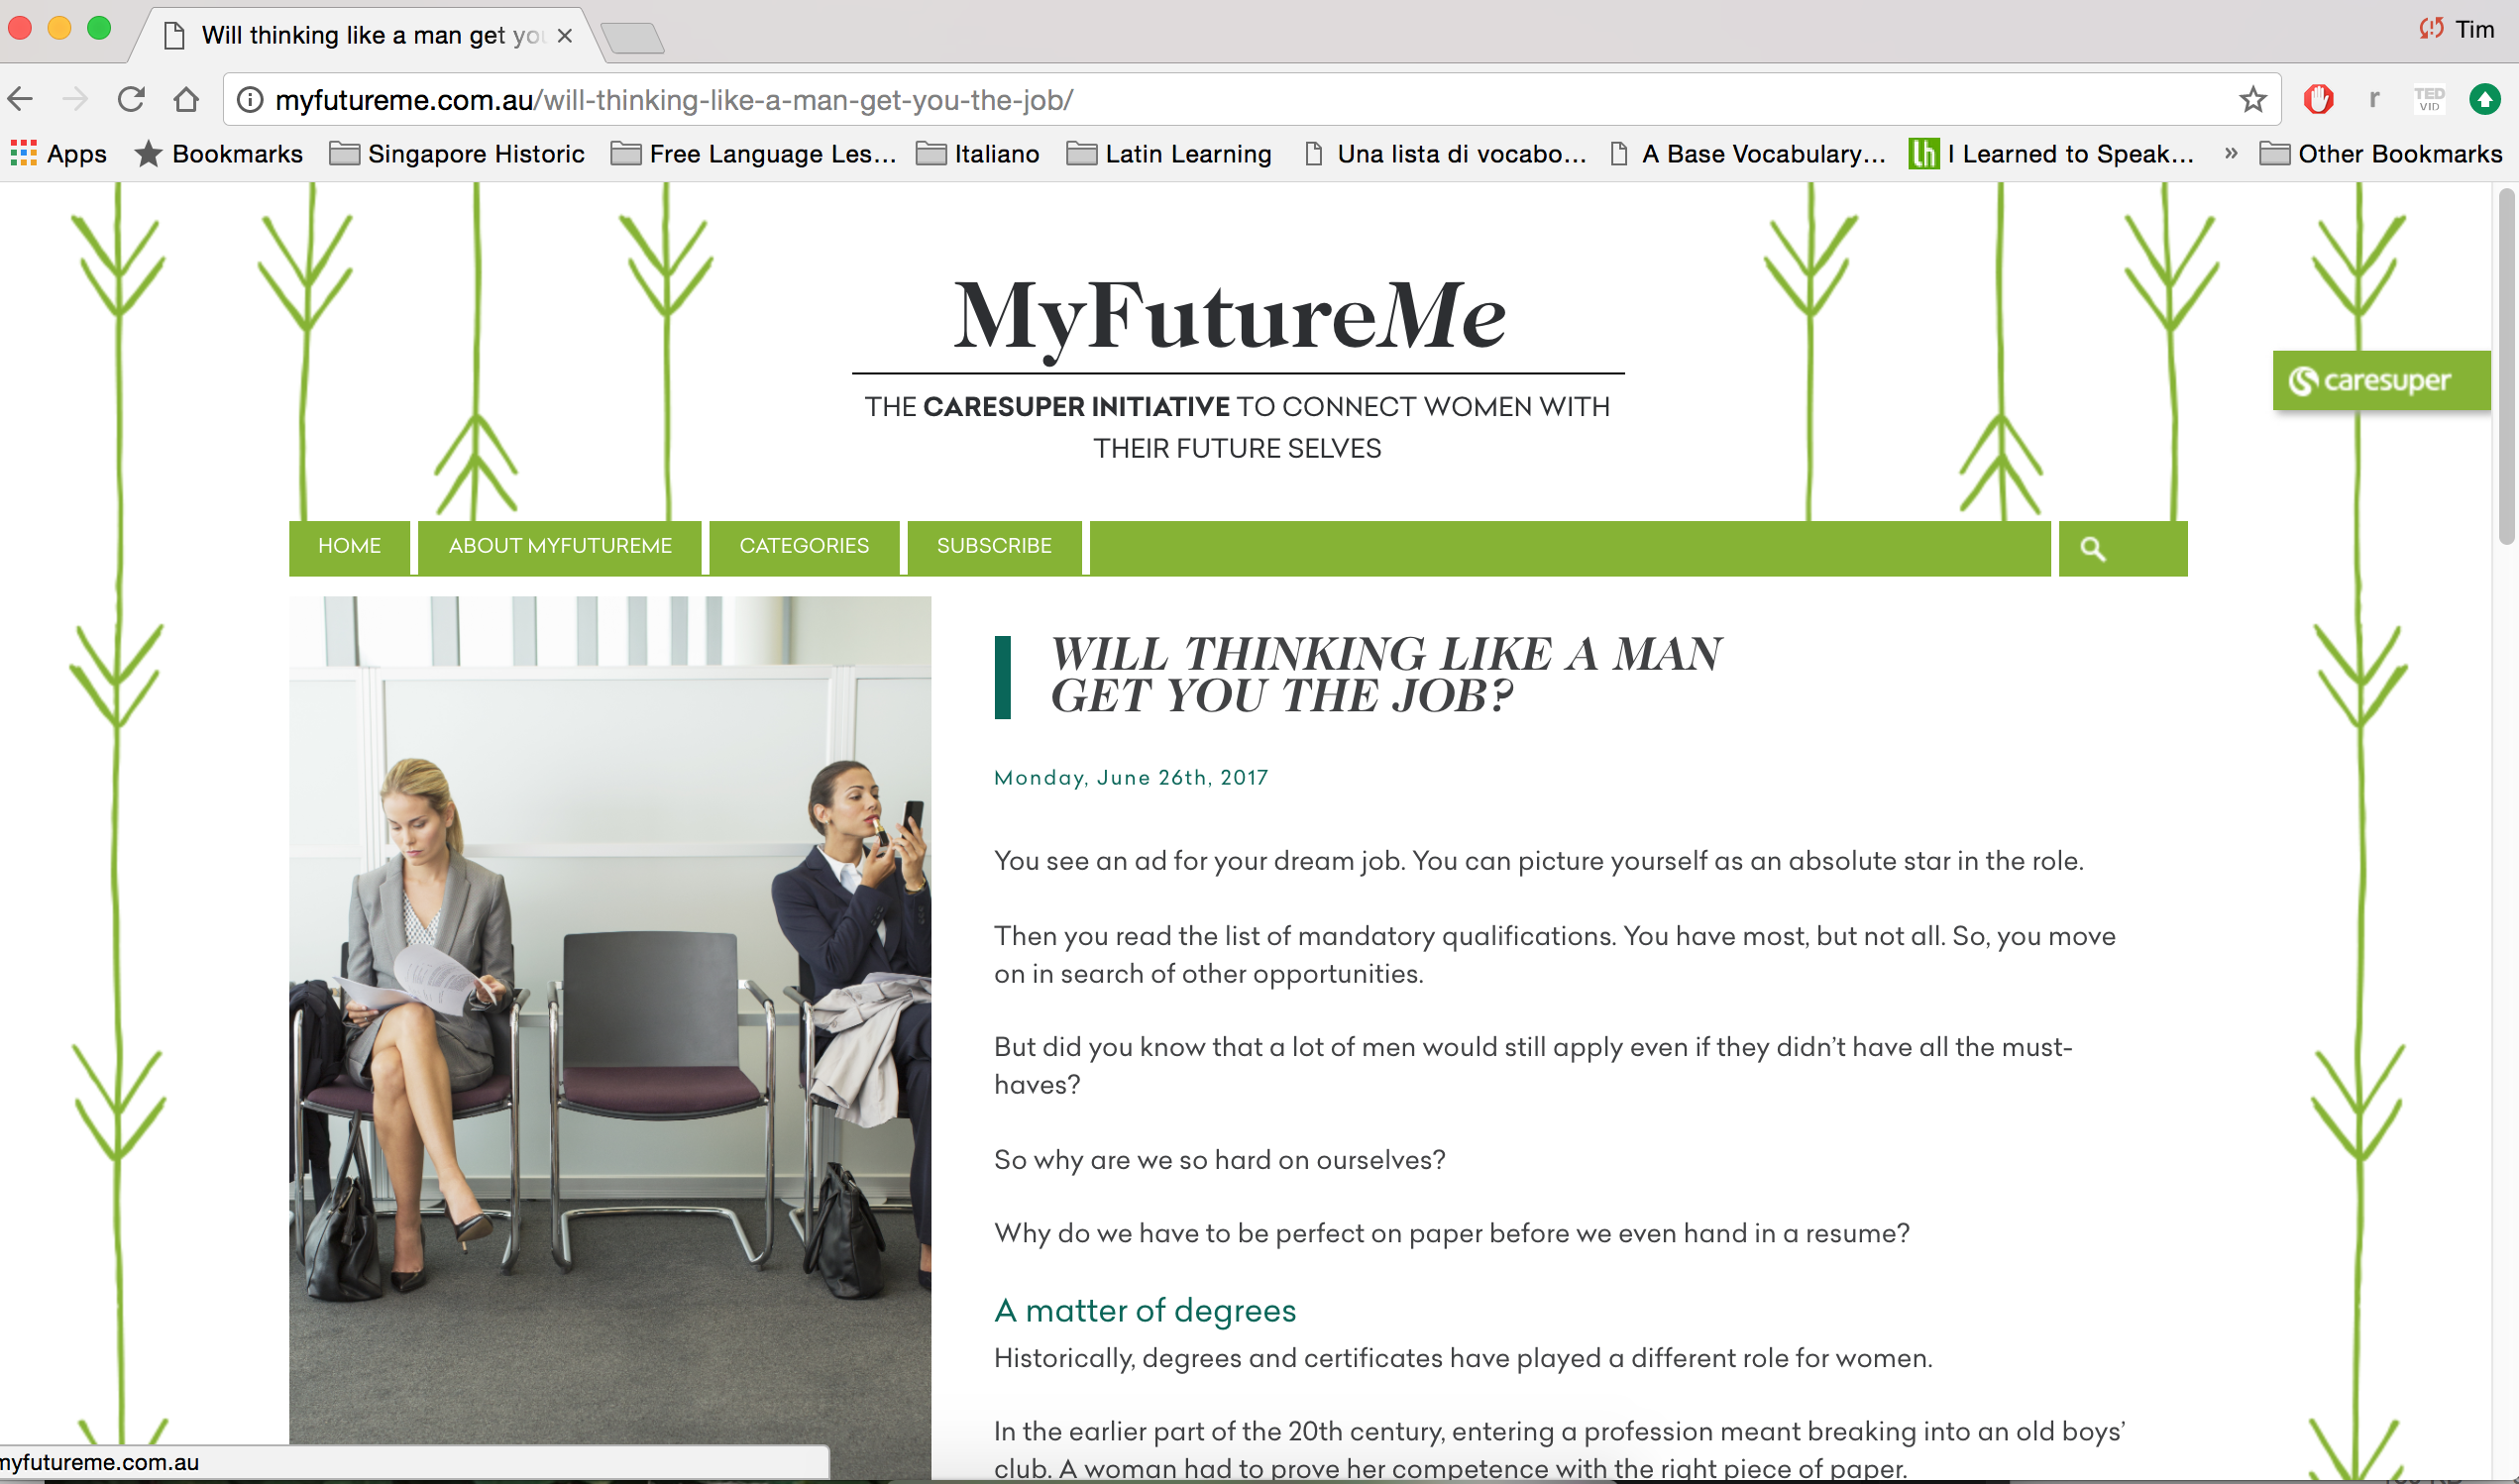The image size is (2519, 1484).
Task: Open the Latin Learning bookmark folder
Action: click(x=1169, y=154)
